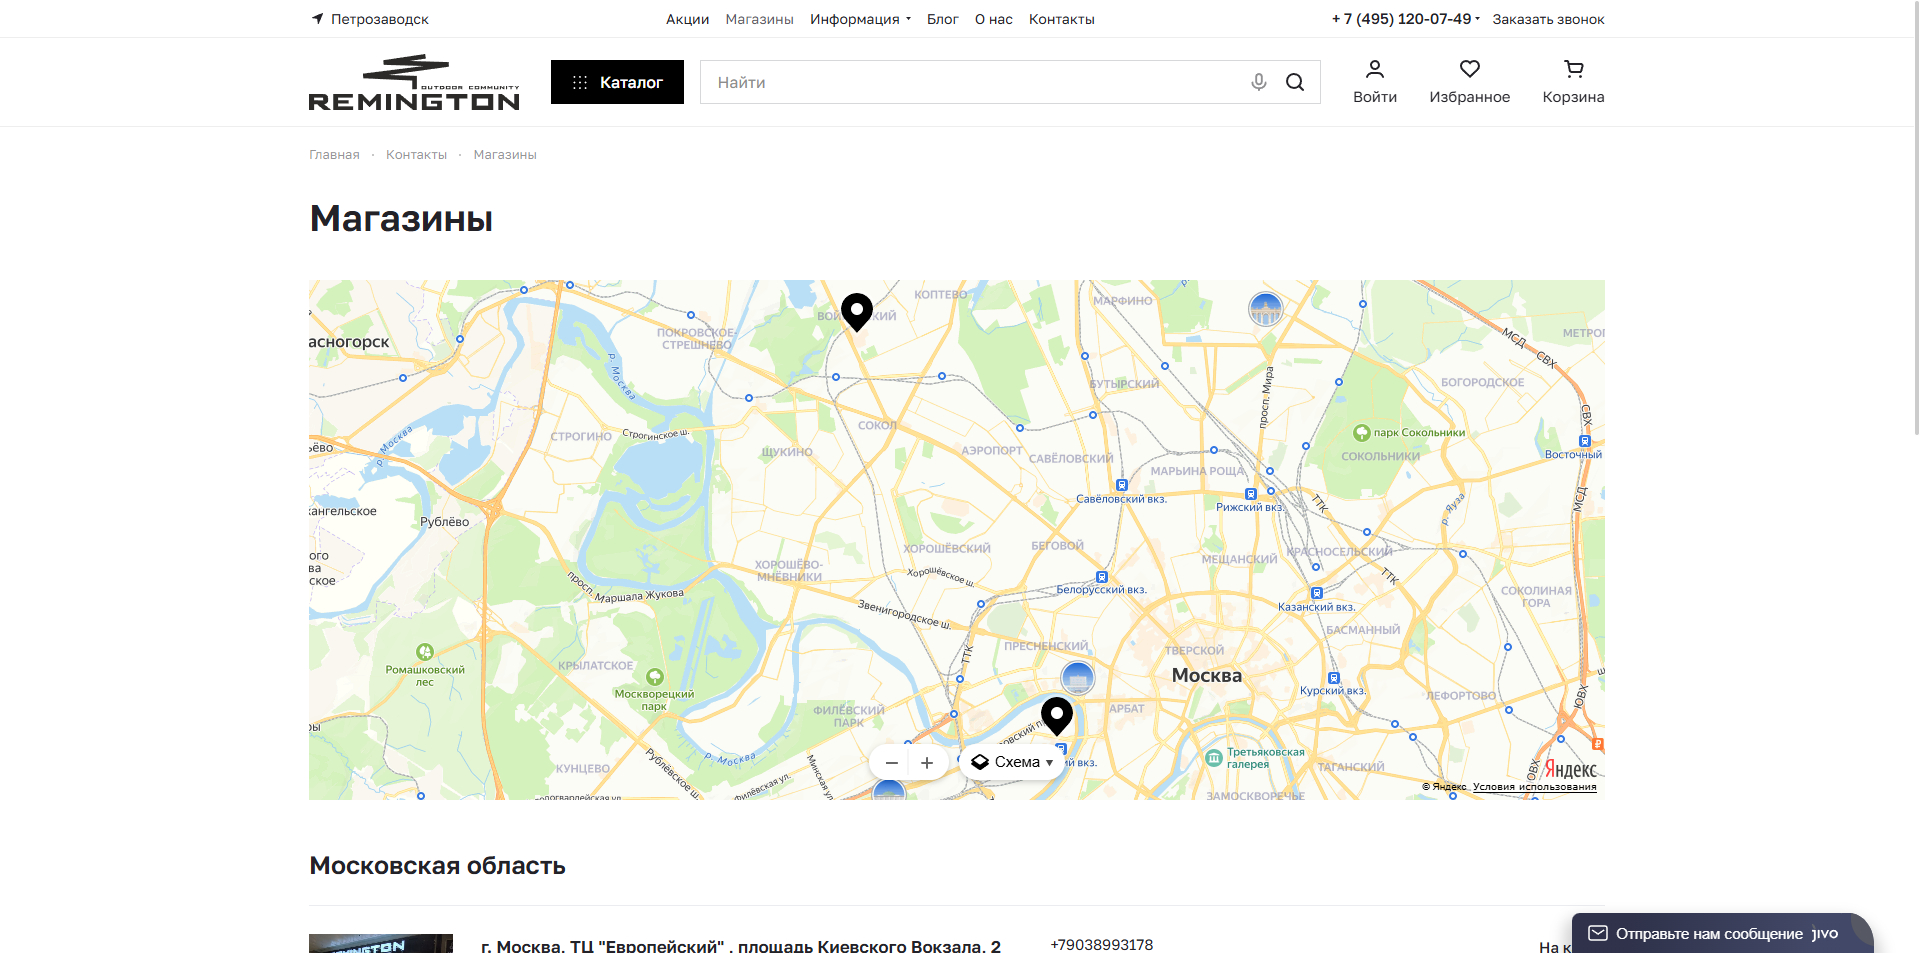This screenshot has width=1920, height=953.
Task: Open the Каталог button
Action: click(x=617, y=82)
